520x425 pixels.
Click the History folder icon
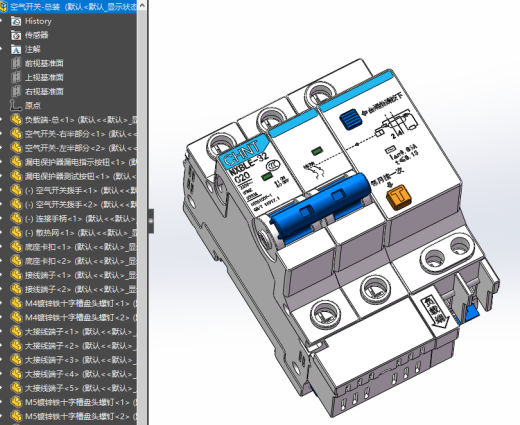[16, 21]
